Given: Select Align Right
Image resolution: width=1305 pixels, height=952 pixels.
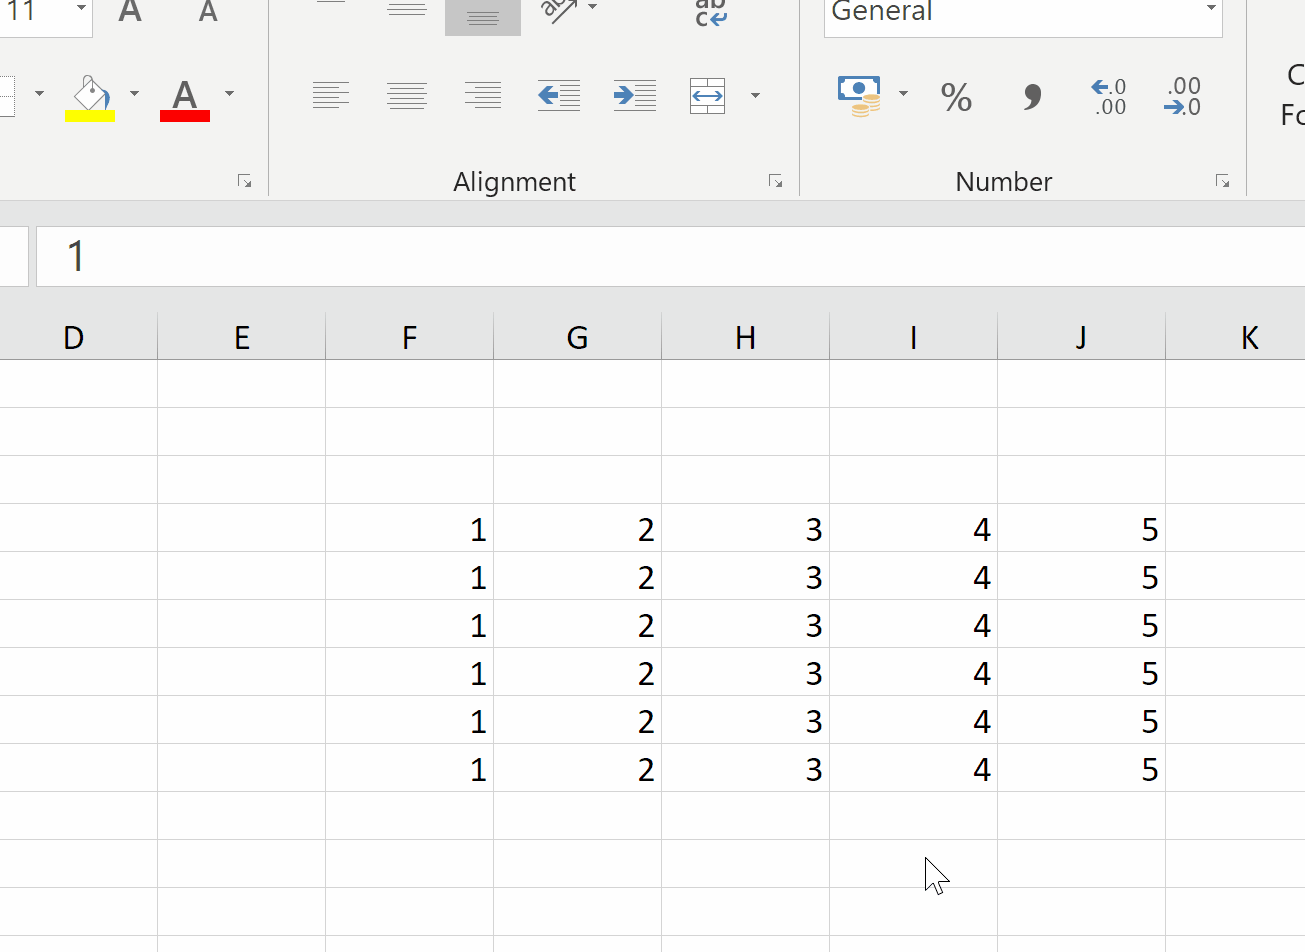Looking at the screenshot, I should [482, 95].
